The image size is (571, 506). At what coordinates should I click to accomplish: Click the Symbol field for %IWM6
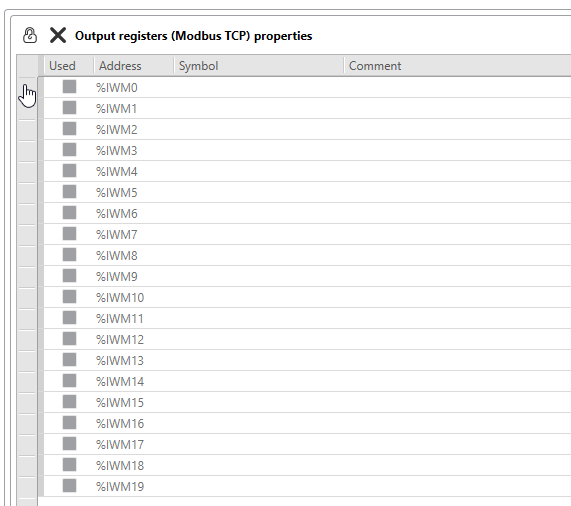coord(259,213)
